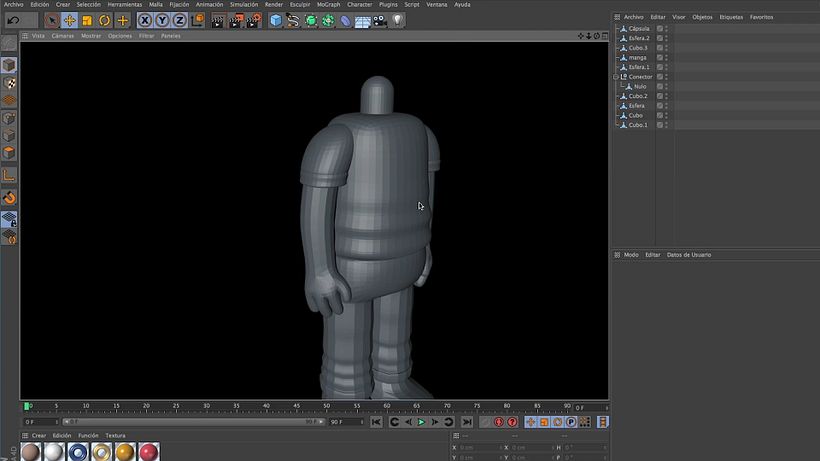Click the Undo arrow in top toolbar

(14, 20)
